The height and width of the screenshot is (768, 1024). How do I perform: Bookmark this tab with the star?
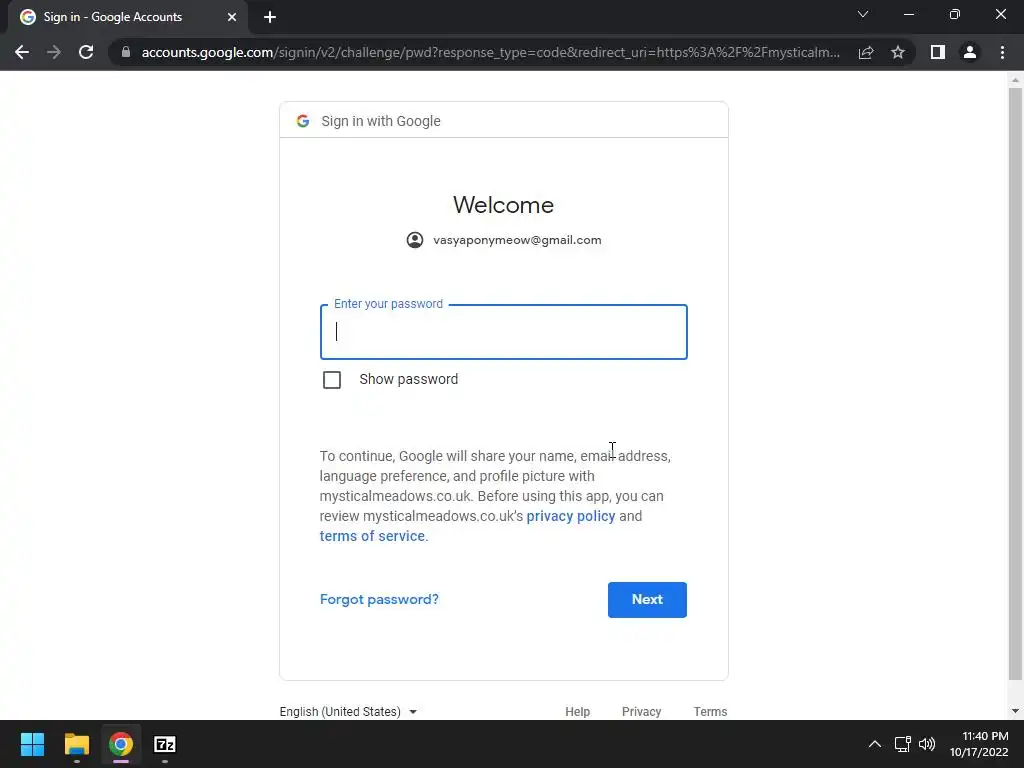pyautogui.click(x=898, y=52)
